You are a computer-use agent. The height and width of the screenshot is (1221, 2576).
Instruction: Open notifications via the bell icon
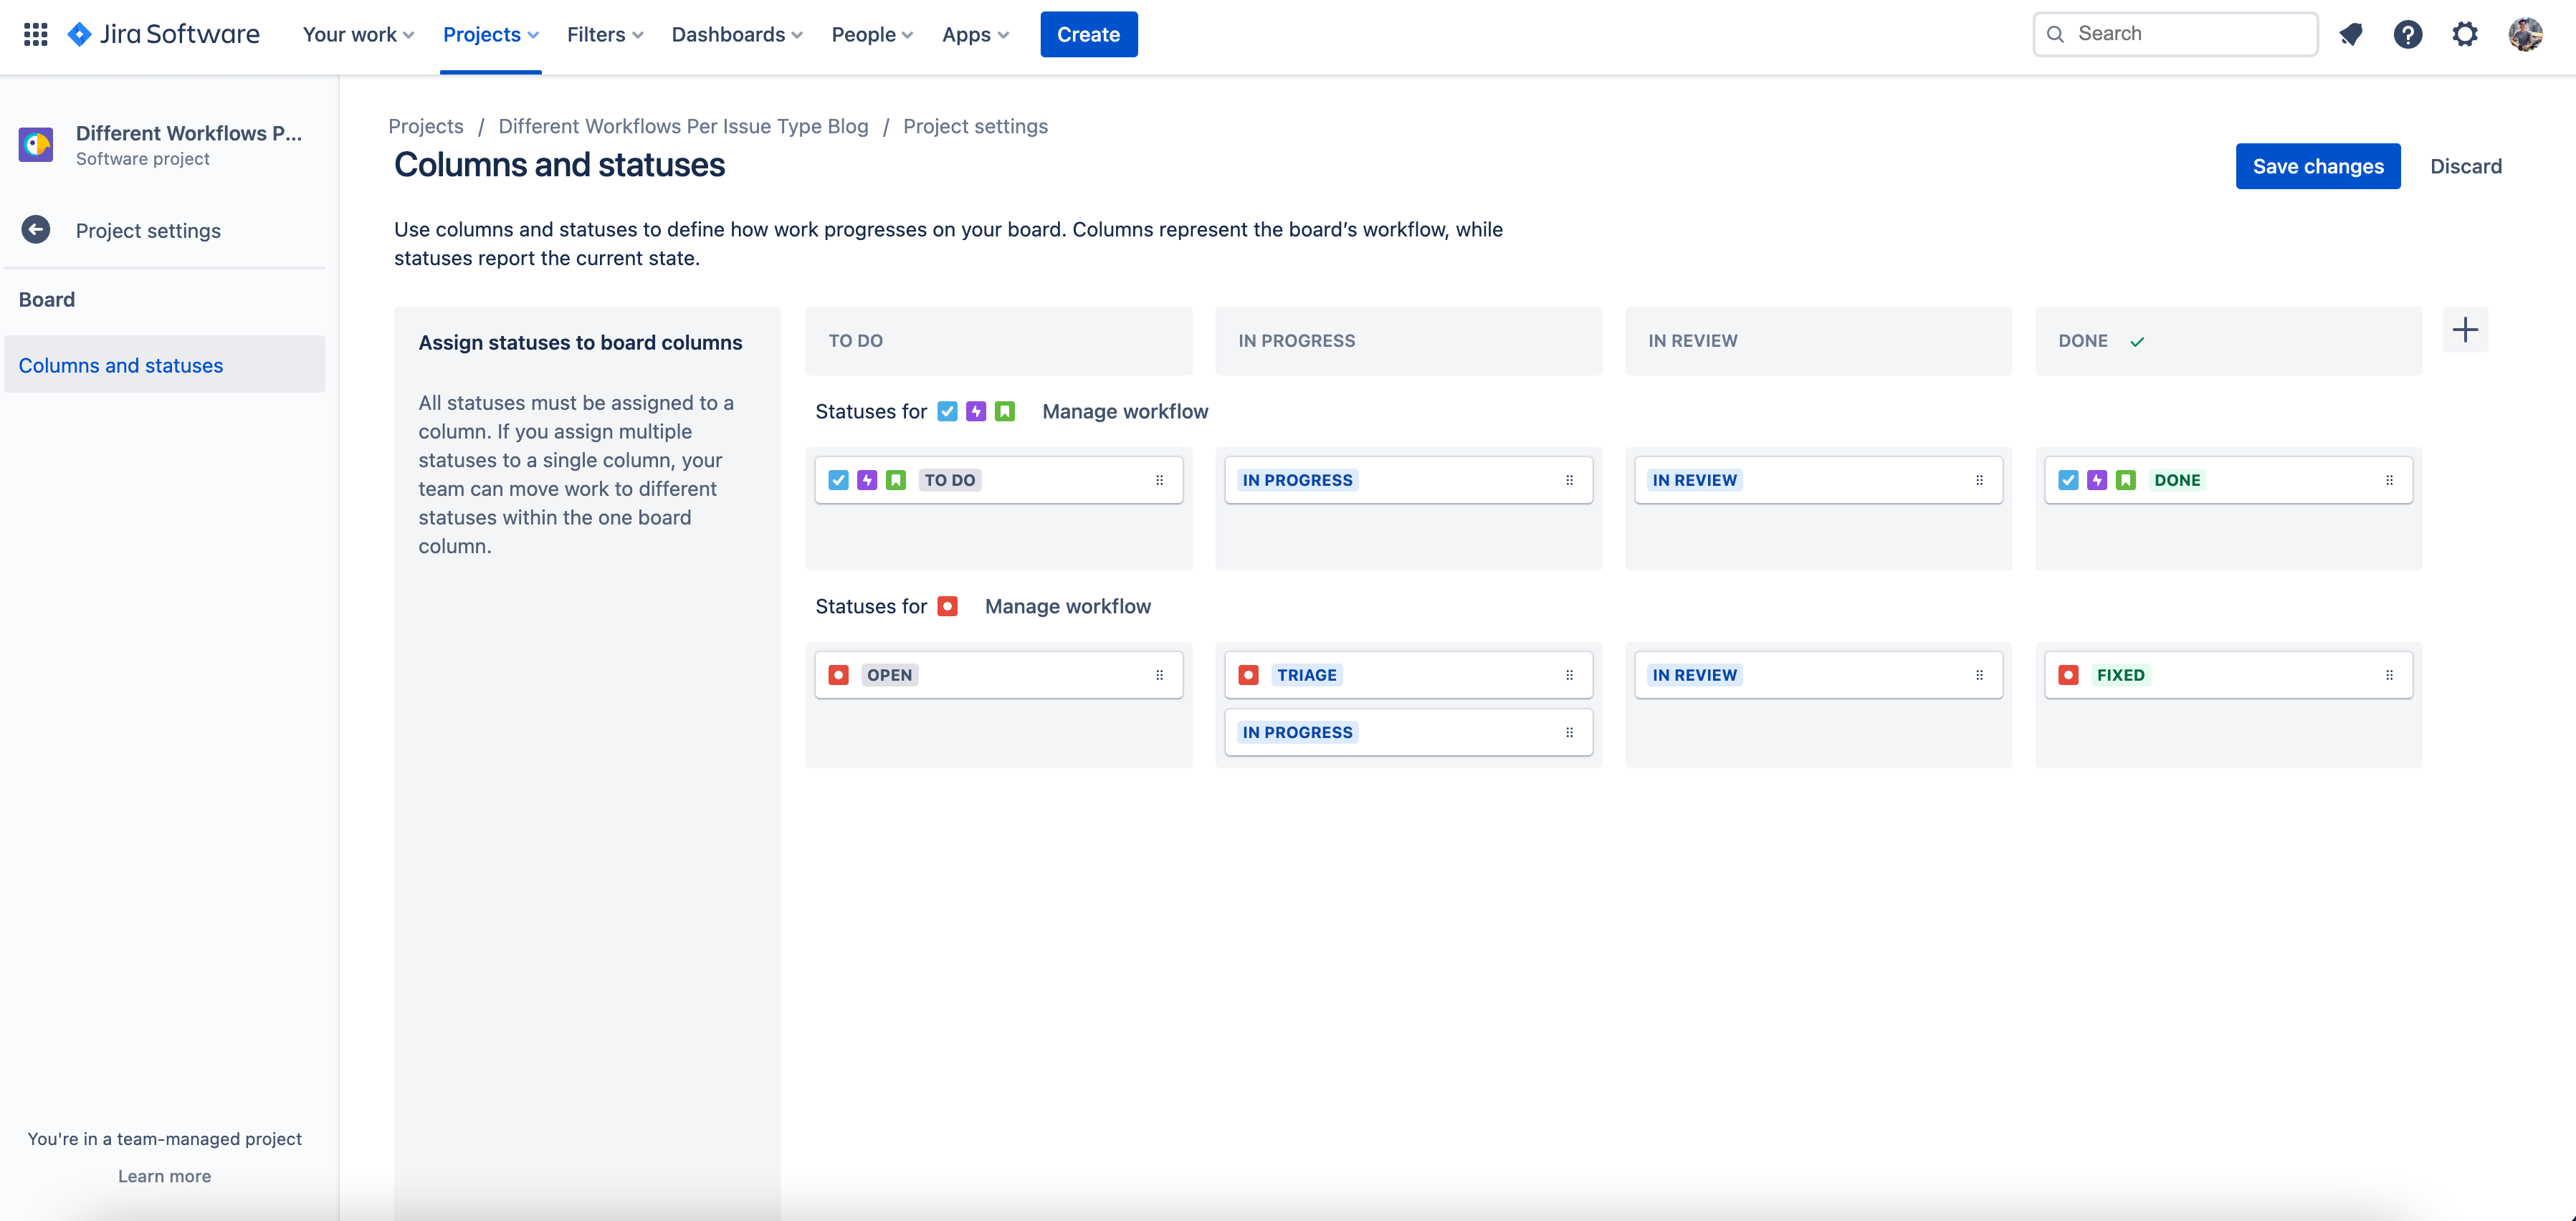(2351, 33)
